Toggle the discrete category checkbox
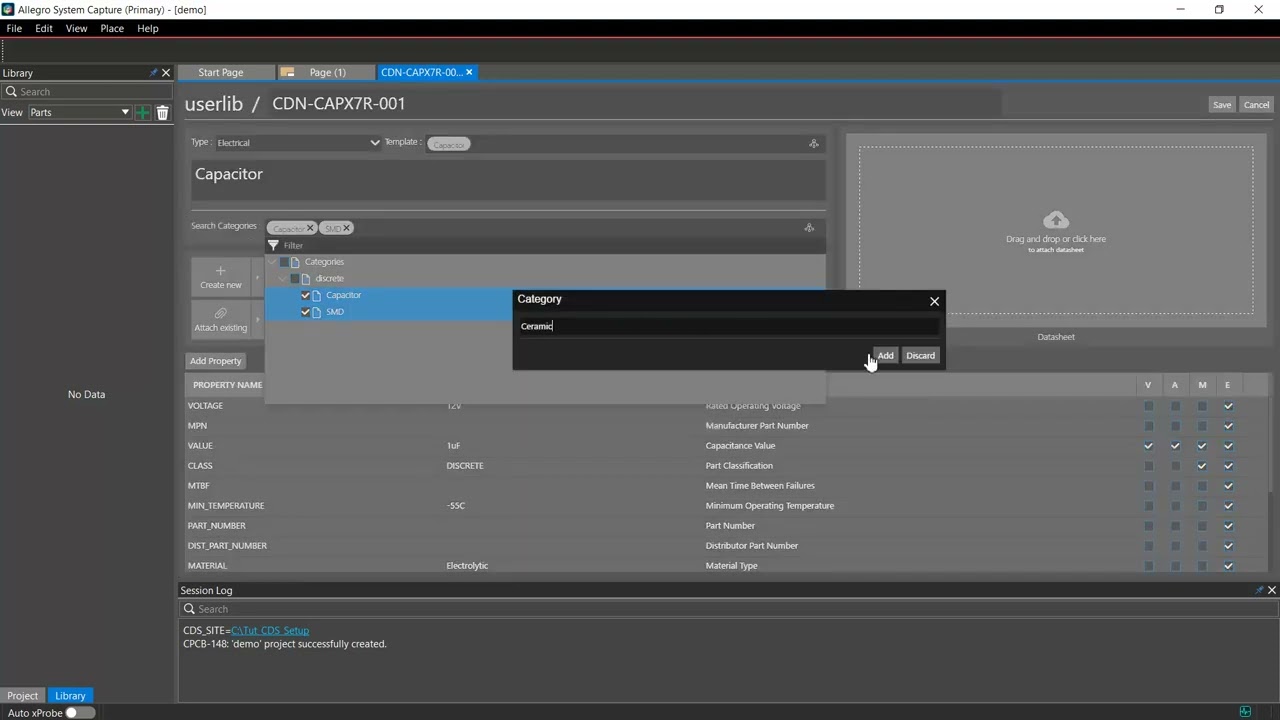Image resolution: width=1280 pixels, height=720 pixels. tap(295, 278)
